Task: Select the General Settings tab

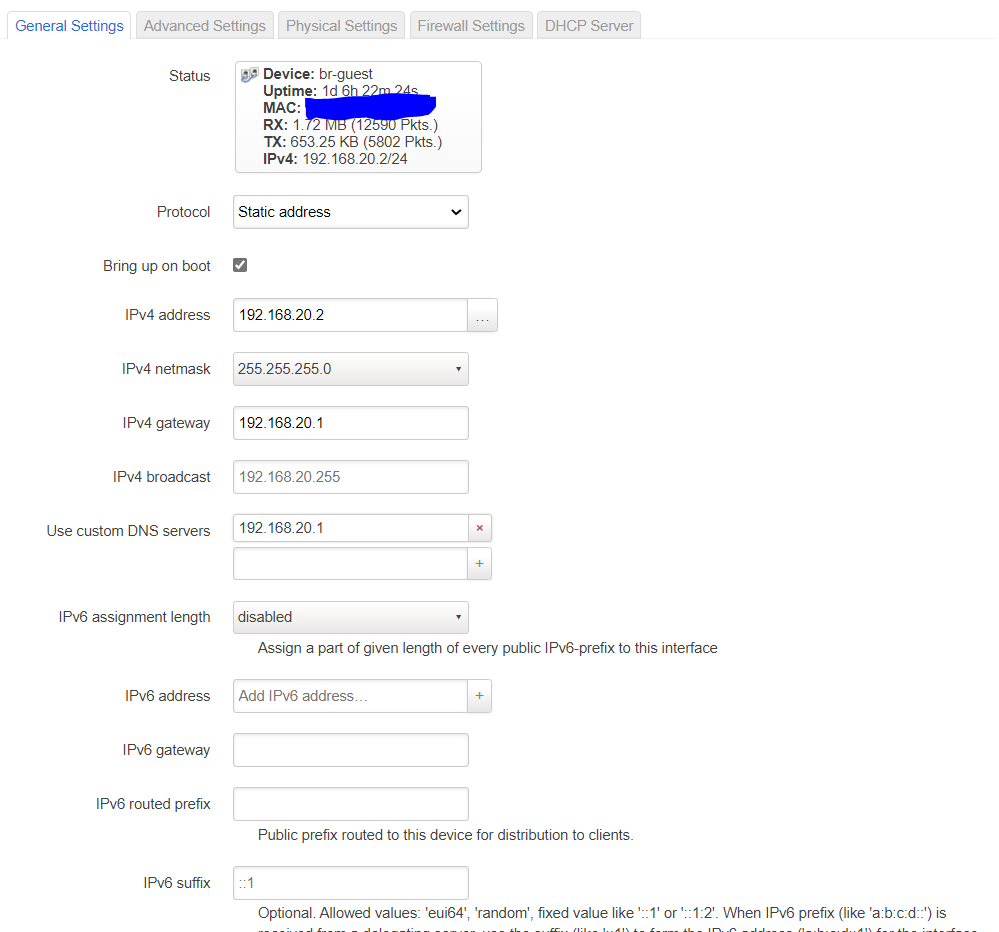Action: (70, 26)
